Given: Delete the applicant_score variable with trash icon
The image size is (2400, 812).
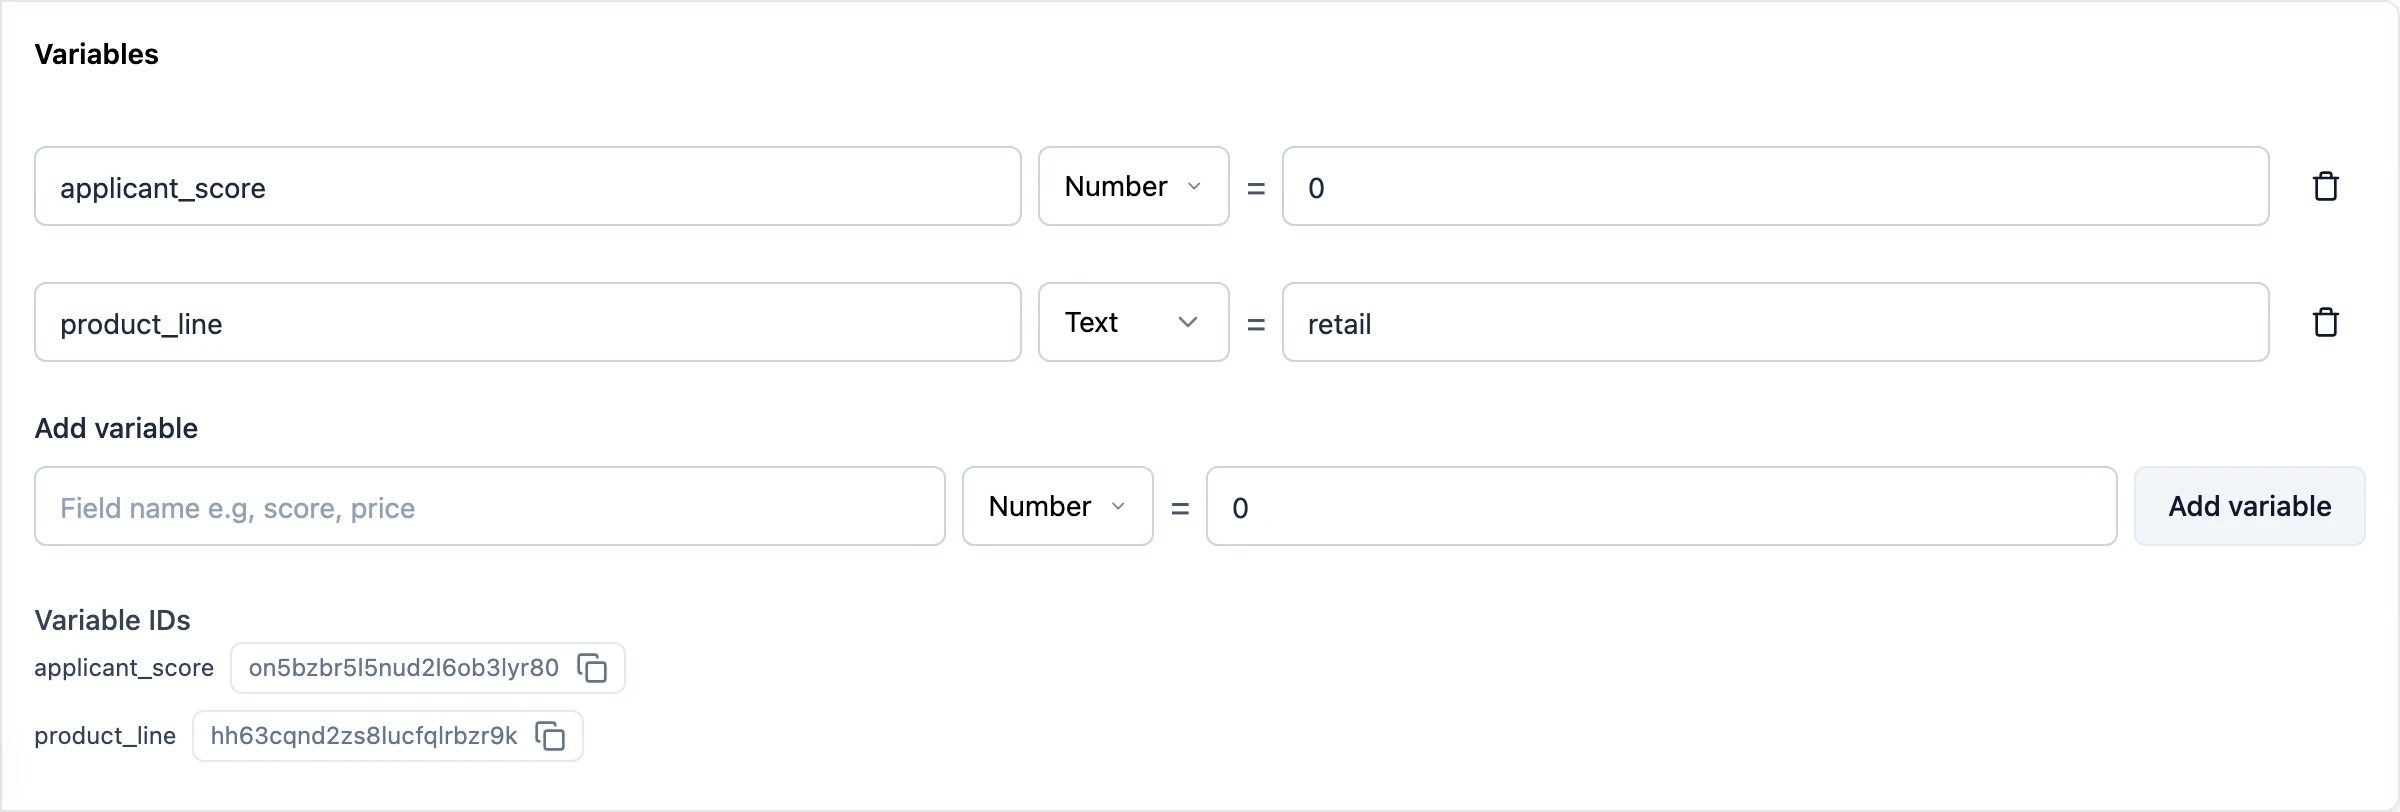Looking at the screenshot, I should pyautogui.click(x=2325, y=187).
